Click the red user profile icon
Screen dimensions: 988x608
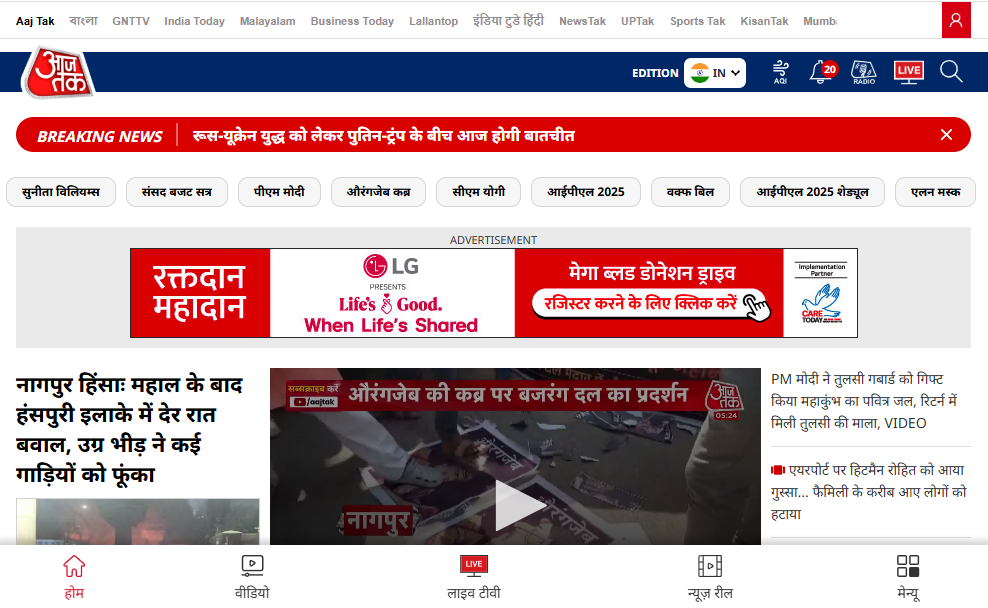click(956, 20)
